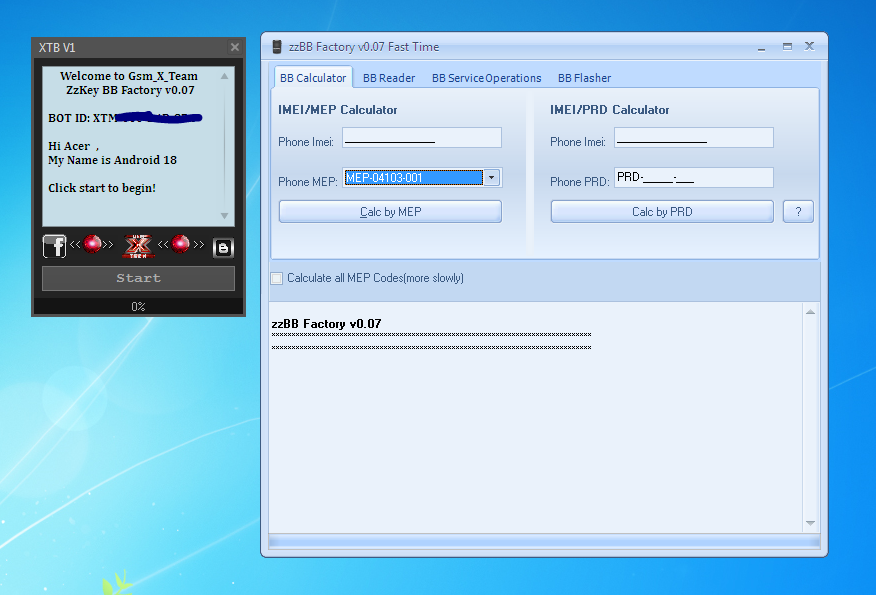
Task: Open the question mark help icon
Action: (x=798, y=211)
